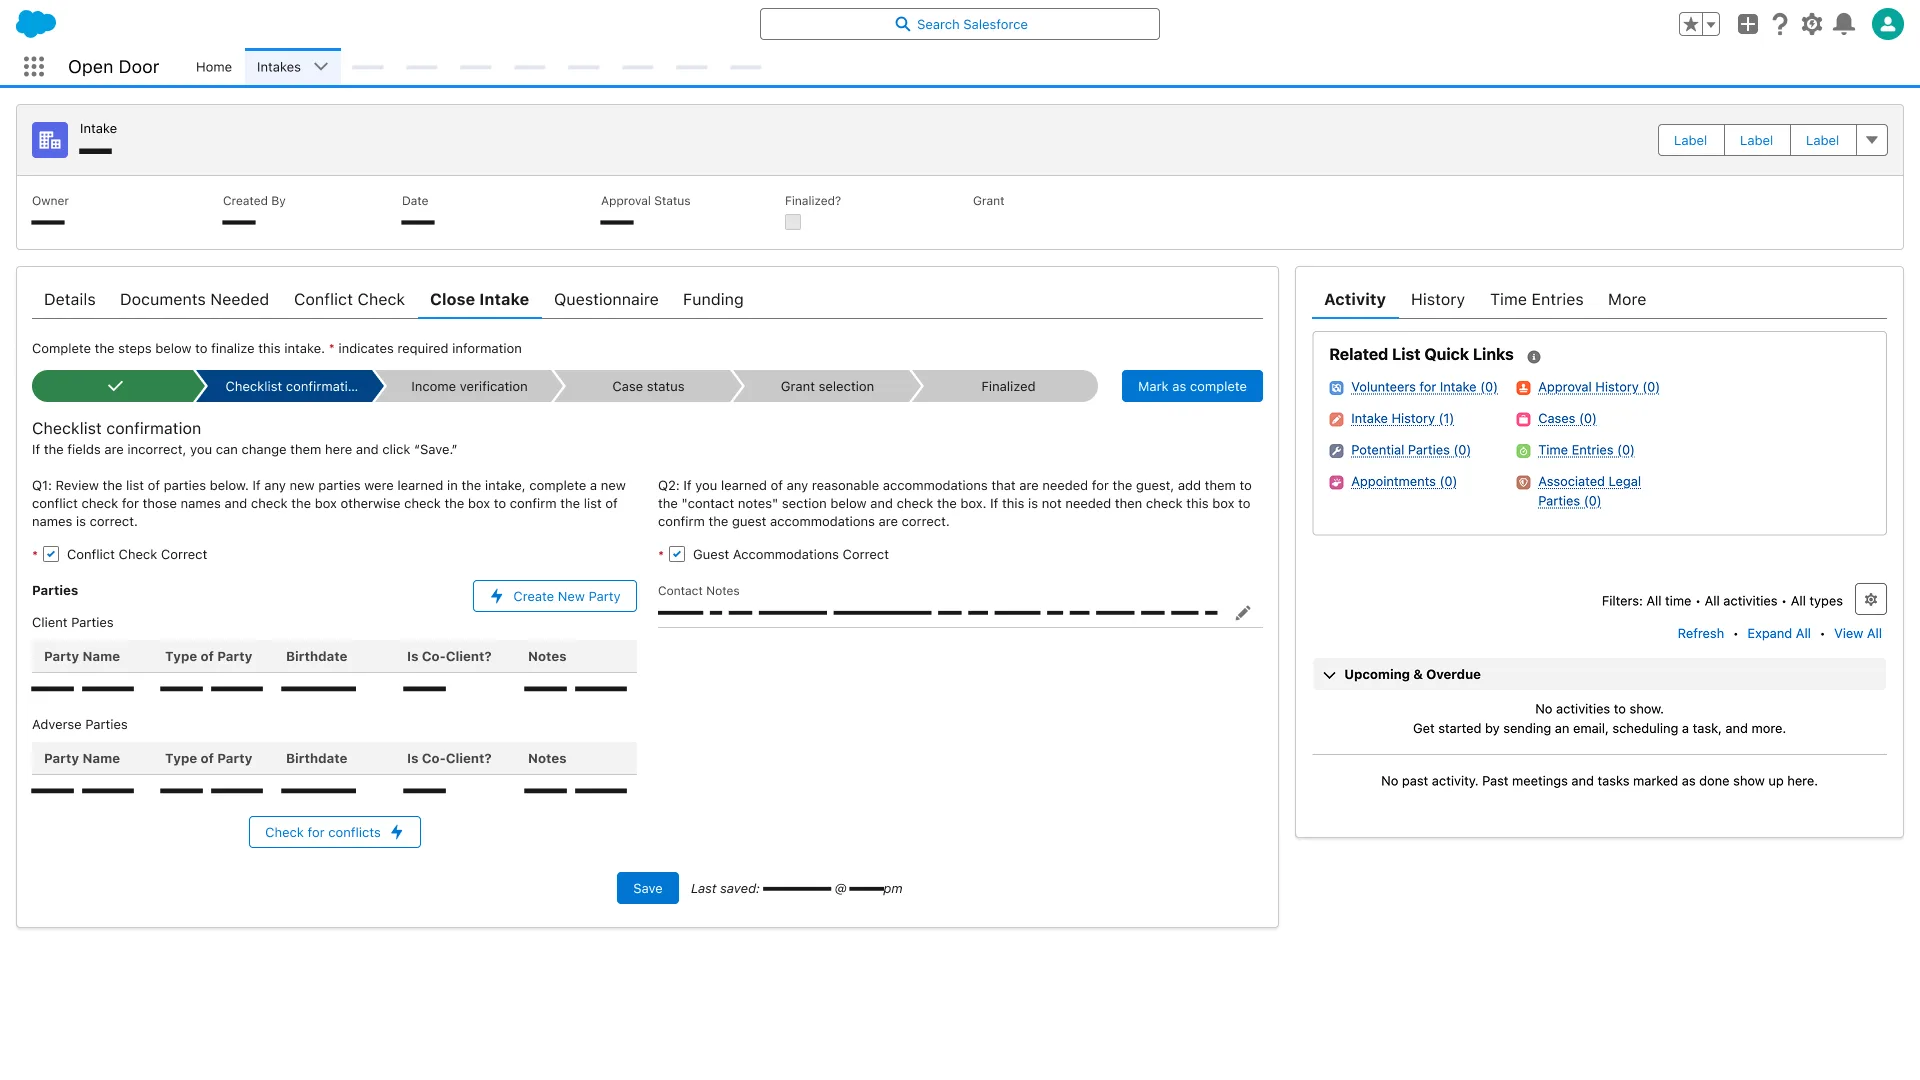Click the Save button
The height and width of the screenshot is (1080, 1920).
click(x=648, y=888)
